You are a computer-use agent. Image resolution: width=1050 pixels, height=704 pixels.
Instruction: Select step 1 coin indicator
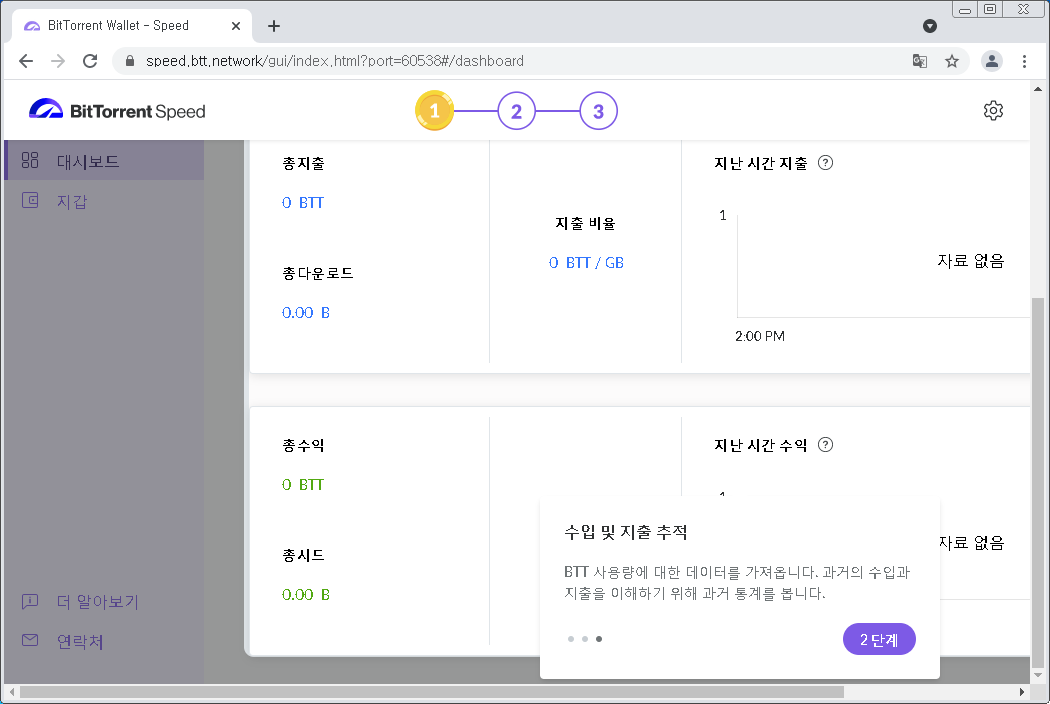coord(435,111)
